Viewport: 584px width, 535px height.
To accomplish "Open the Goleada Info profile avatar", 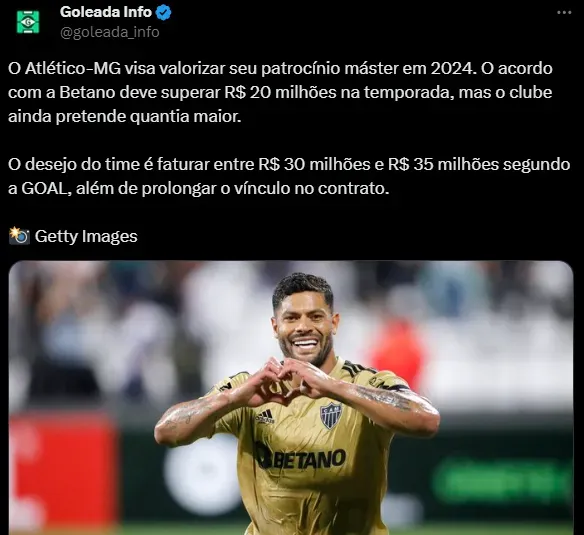I will point(28,22).
